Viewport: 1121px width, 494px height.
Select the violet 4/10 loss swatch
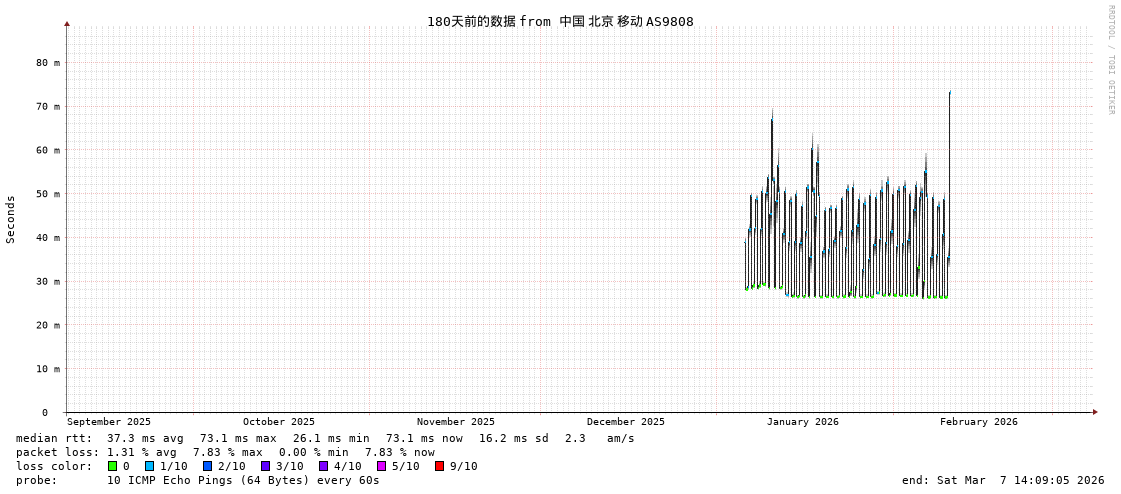tap(323, 466)
